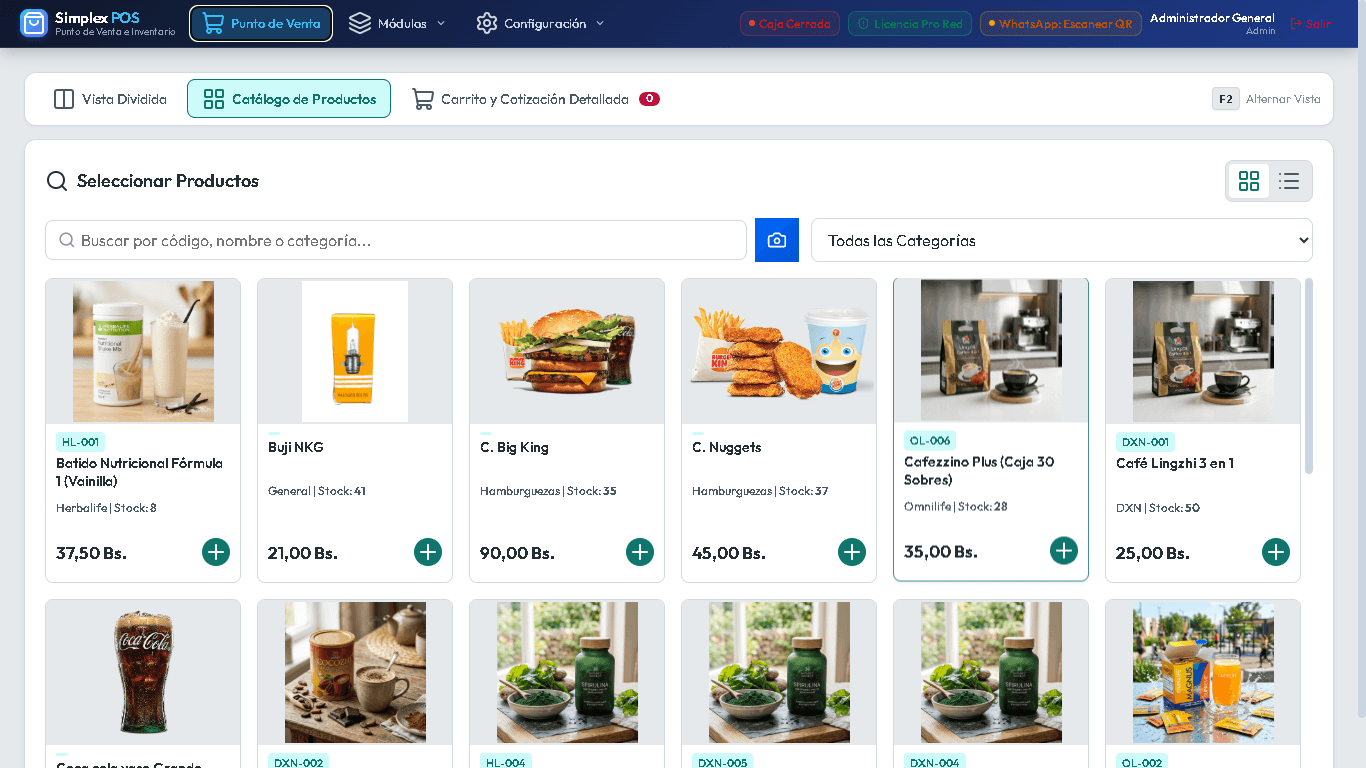Click the General | Stock: 41 text
1366x768 pixels.
[x=317, y=491]
